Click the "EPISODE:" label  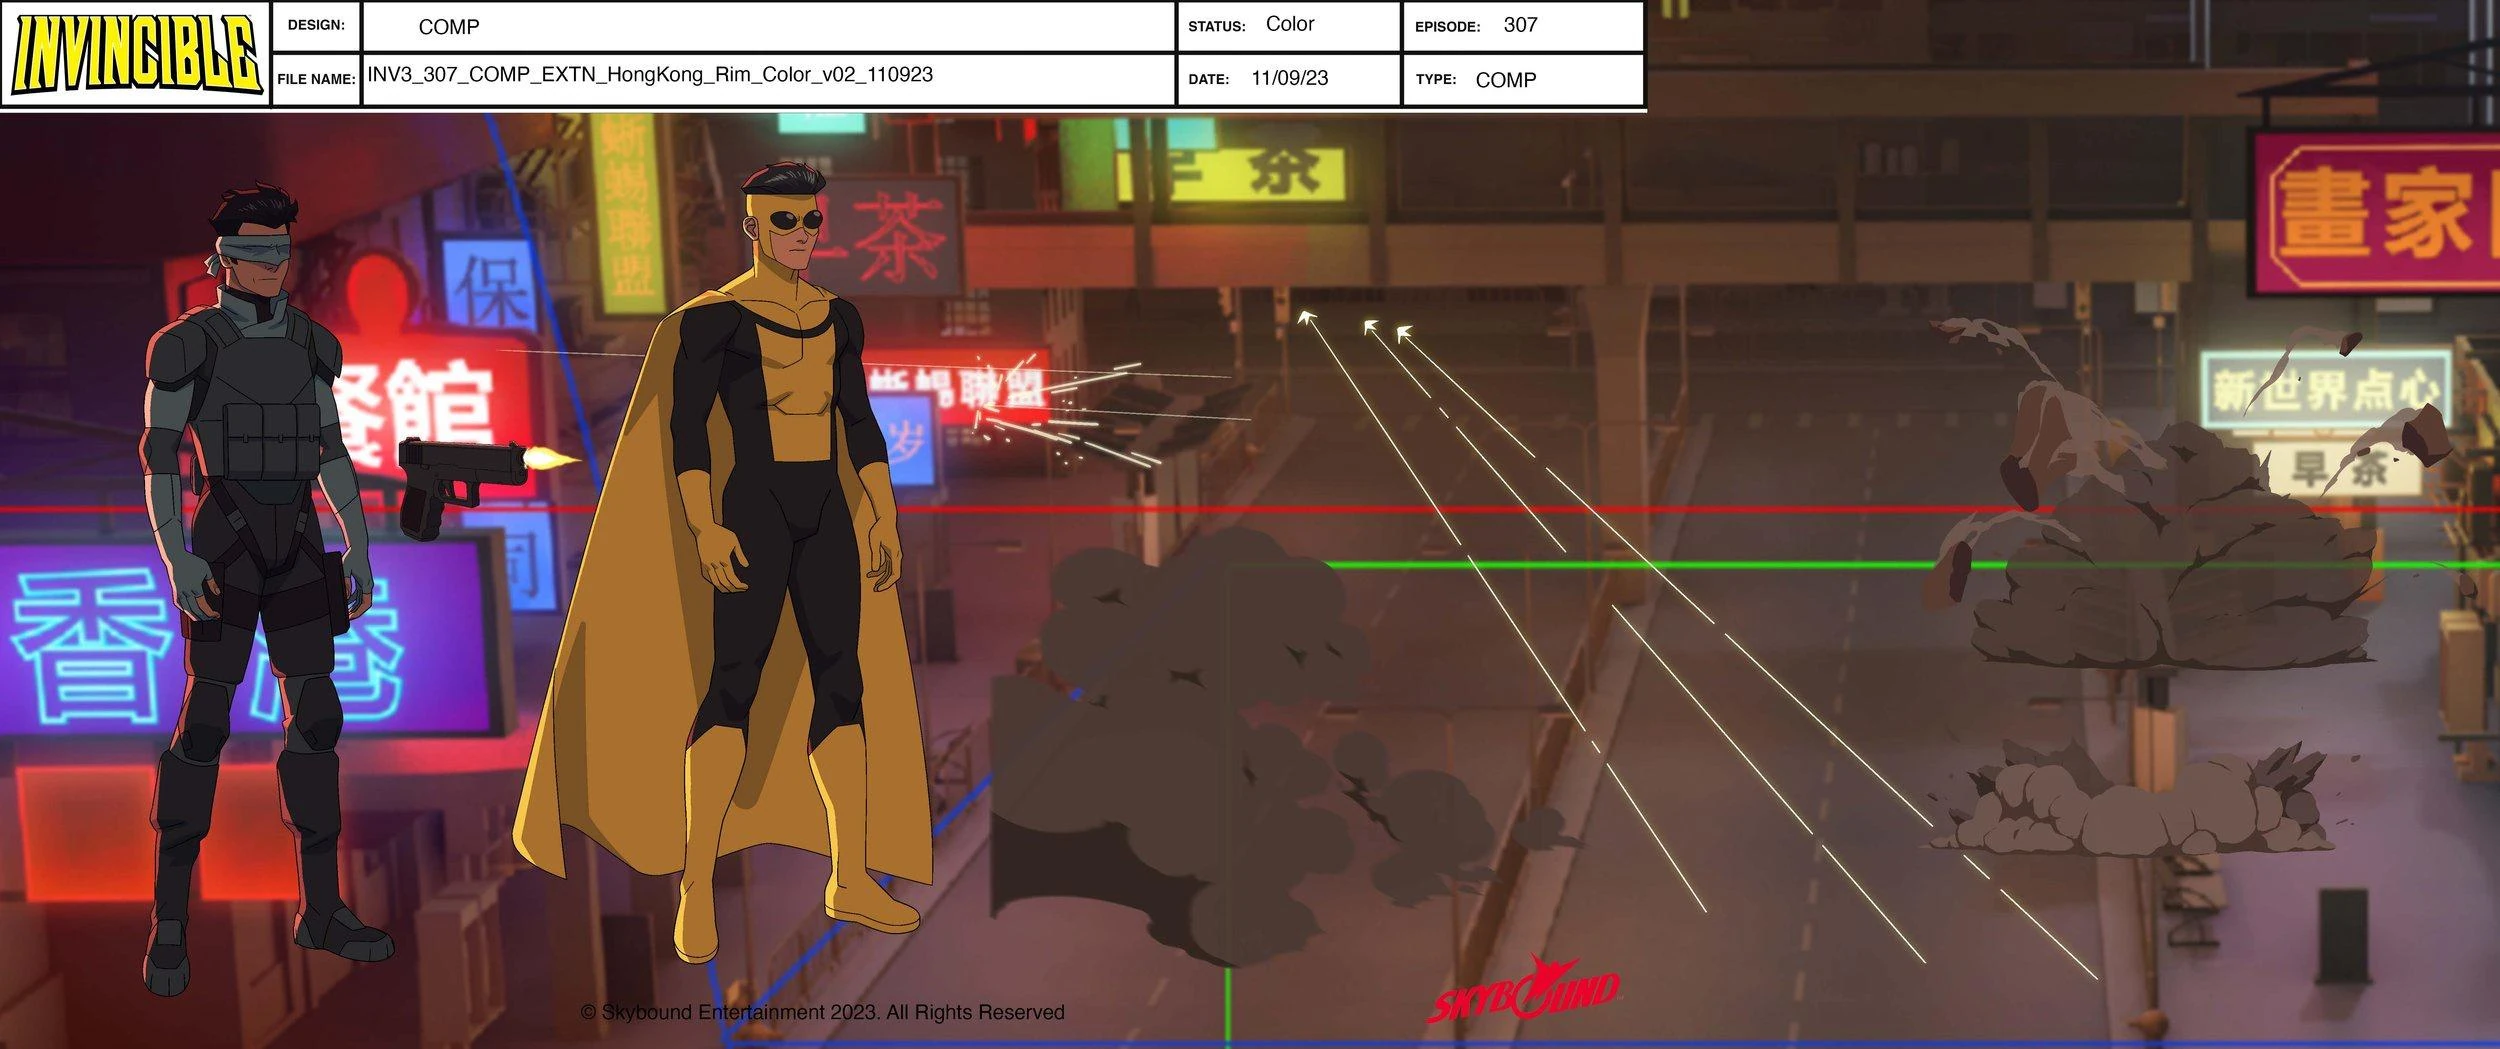1447,27
